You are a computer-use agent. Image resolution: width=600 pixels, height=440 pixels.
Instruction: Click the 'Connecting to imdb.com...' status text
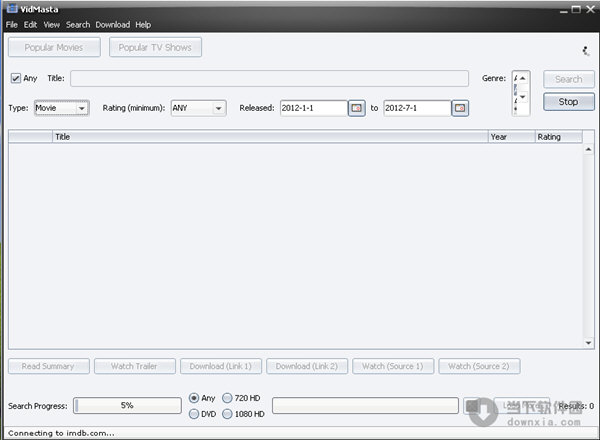click(x=61, y=433)
